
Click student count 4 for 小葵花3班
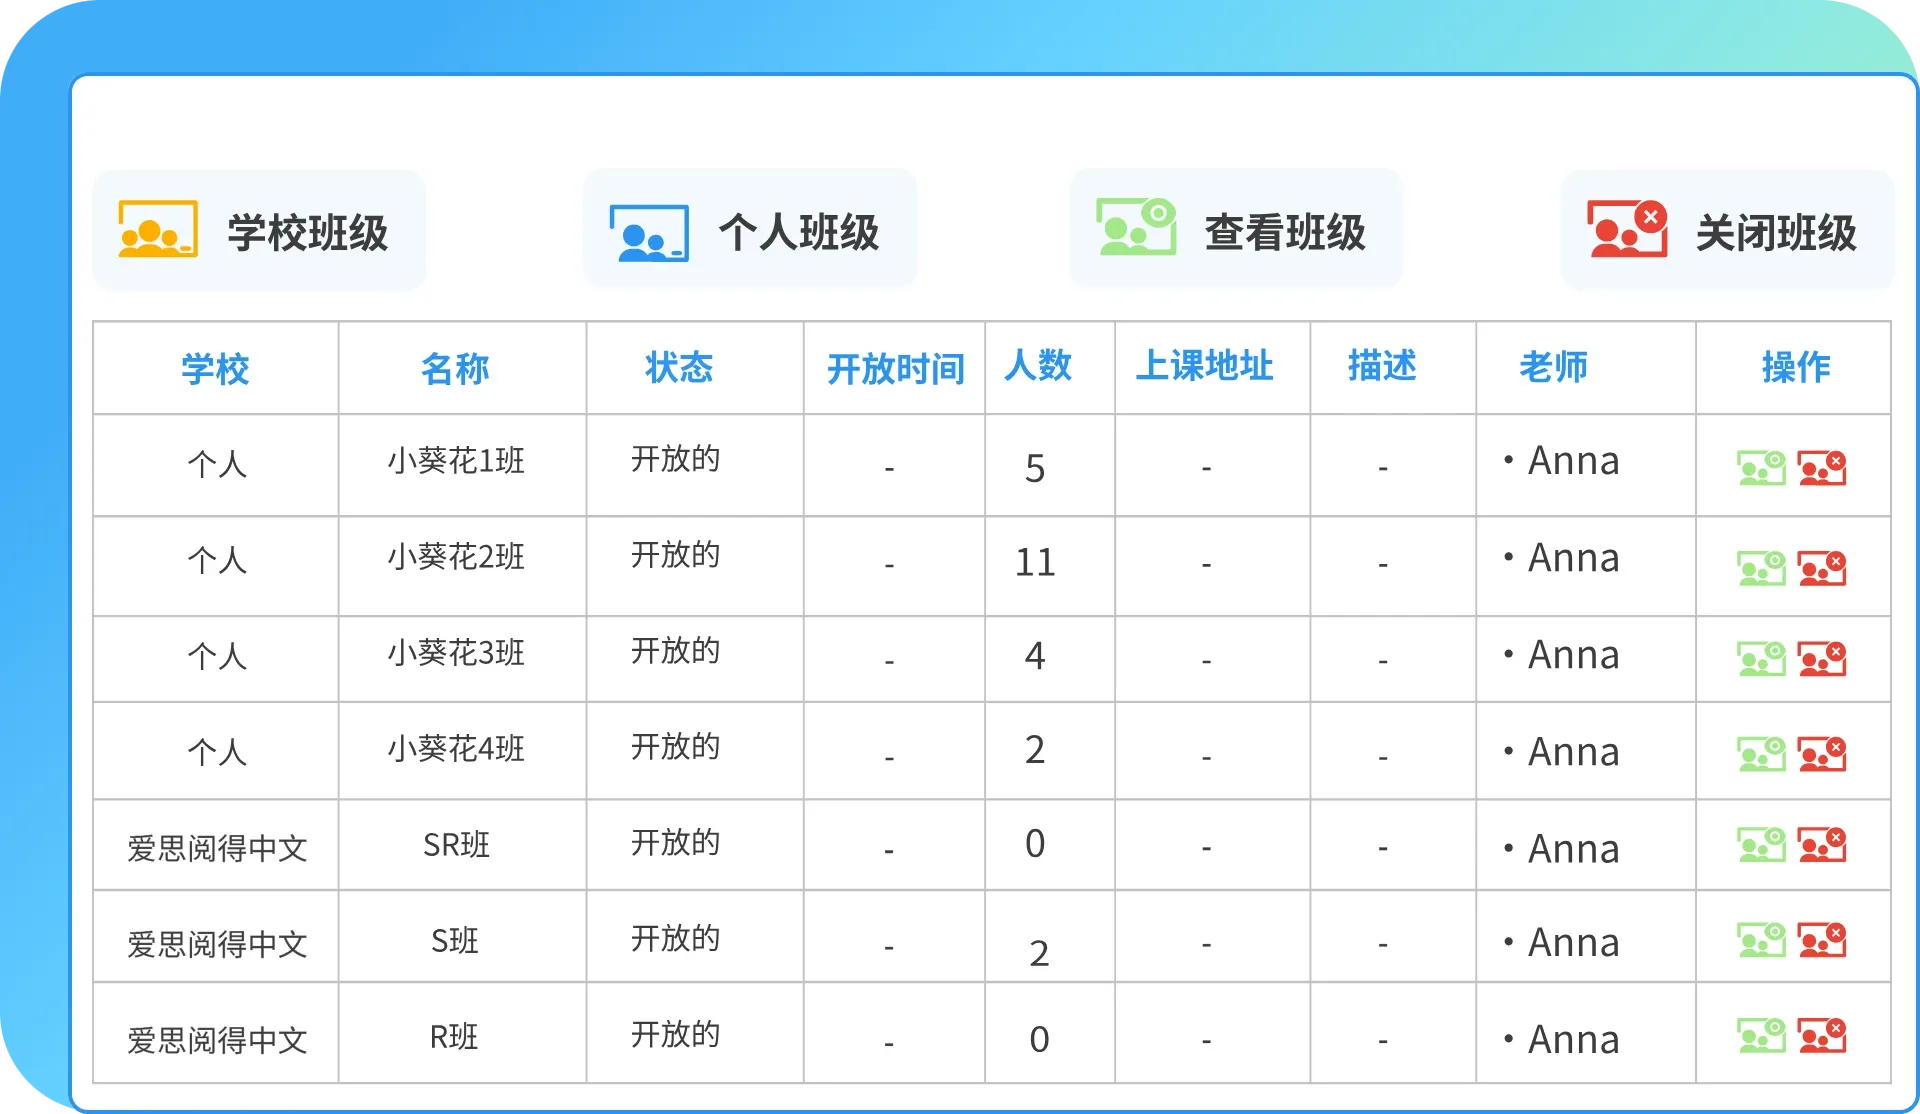[1035, 656]
